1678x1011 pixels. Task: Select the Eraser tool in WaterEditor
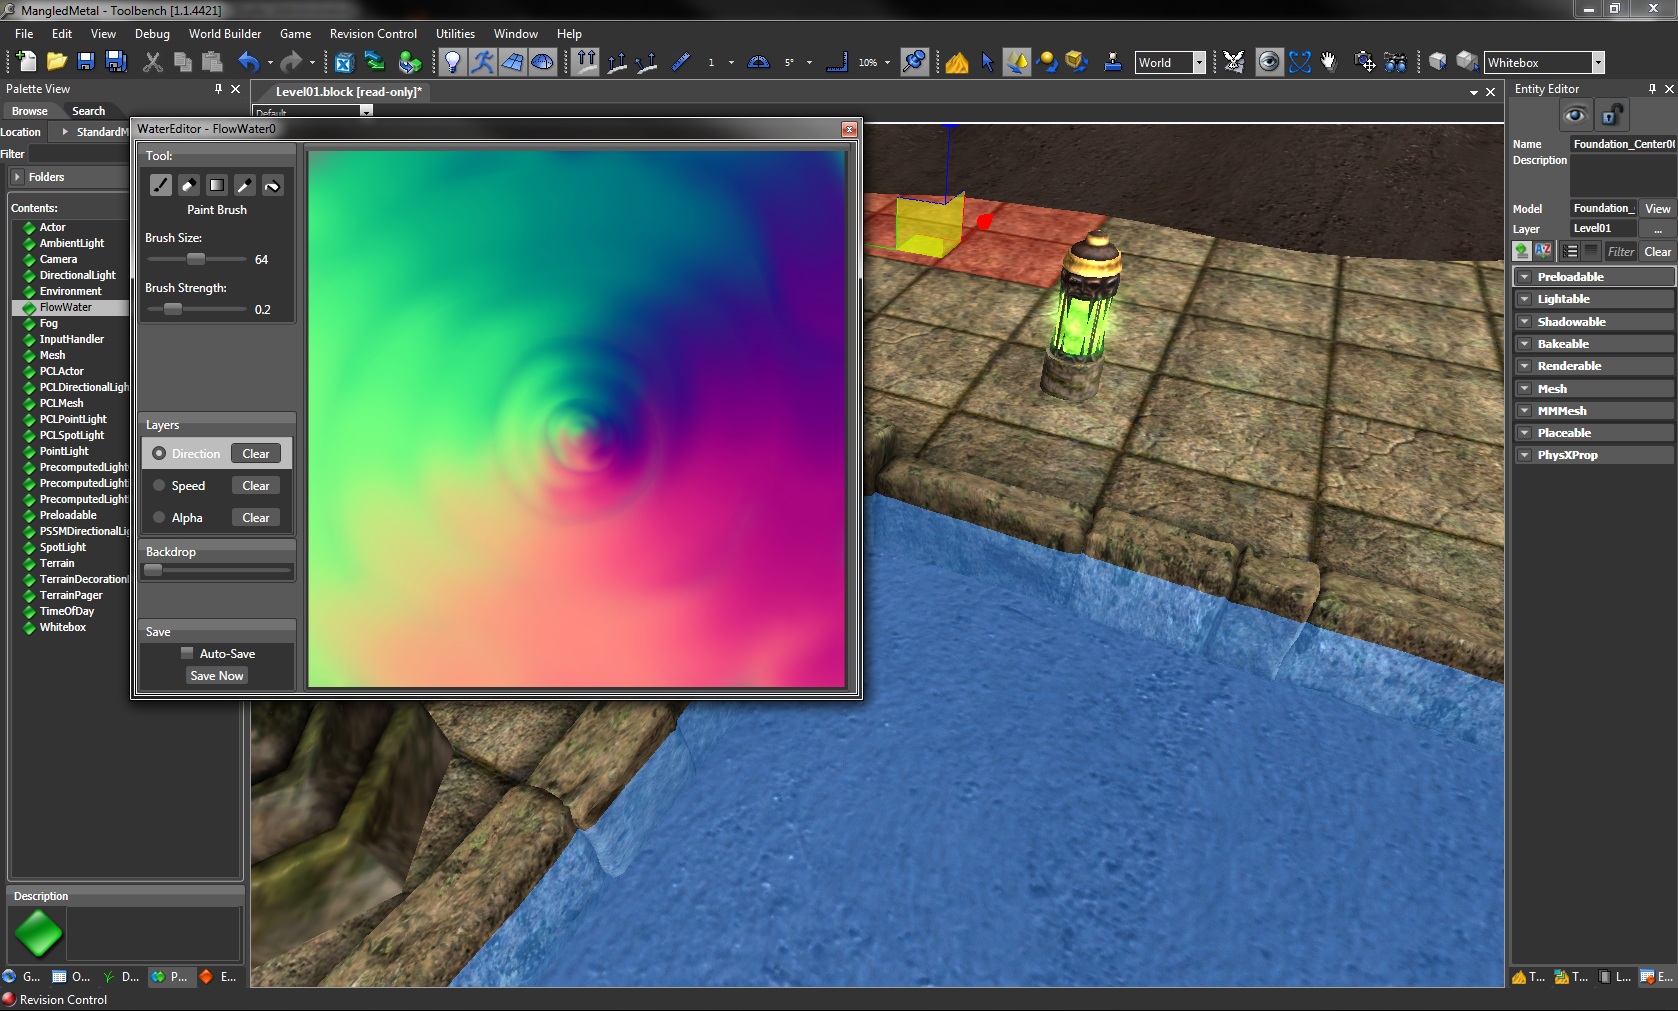coord(188,185)
